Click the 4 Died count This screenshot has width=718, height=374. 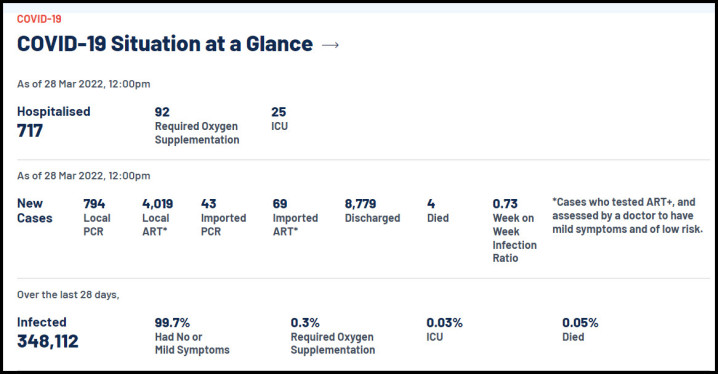[438, 211]
